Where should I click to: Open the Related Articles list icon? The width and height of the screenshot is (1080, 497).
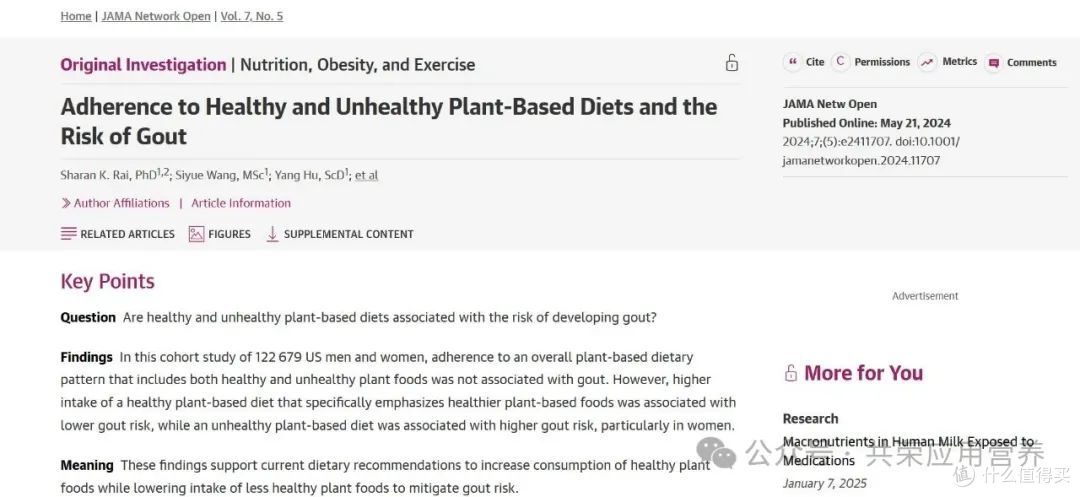(x=69, y=234)
